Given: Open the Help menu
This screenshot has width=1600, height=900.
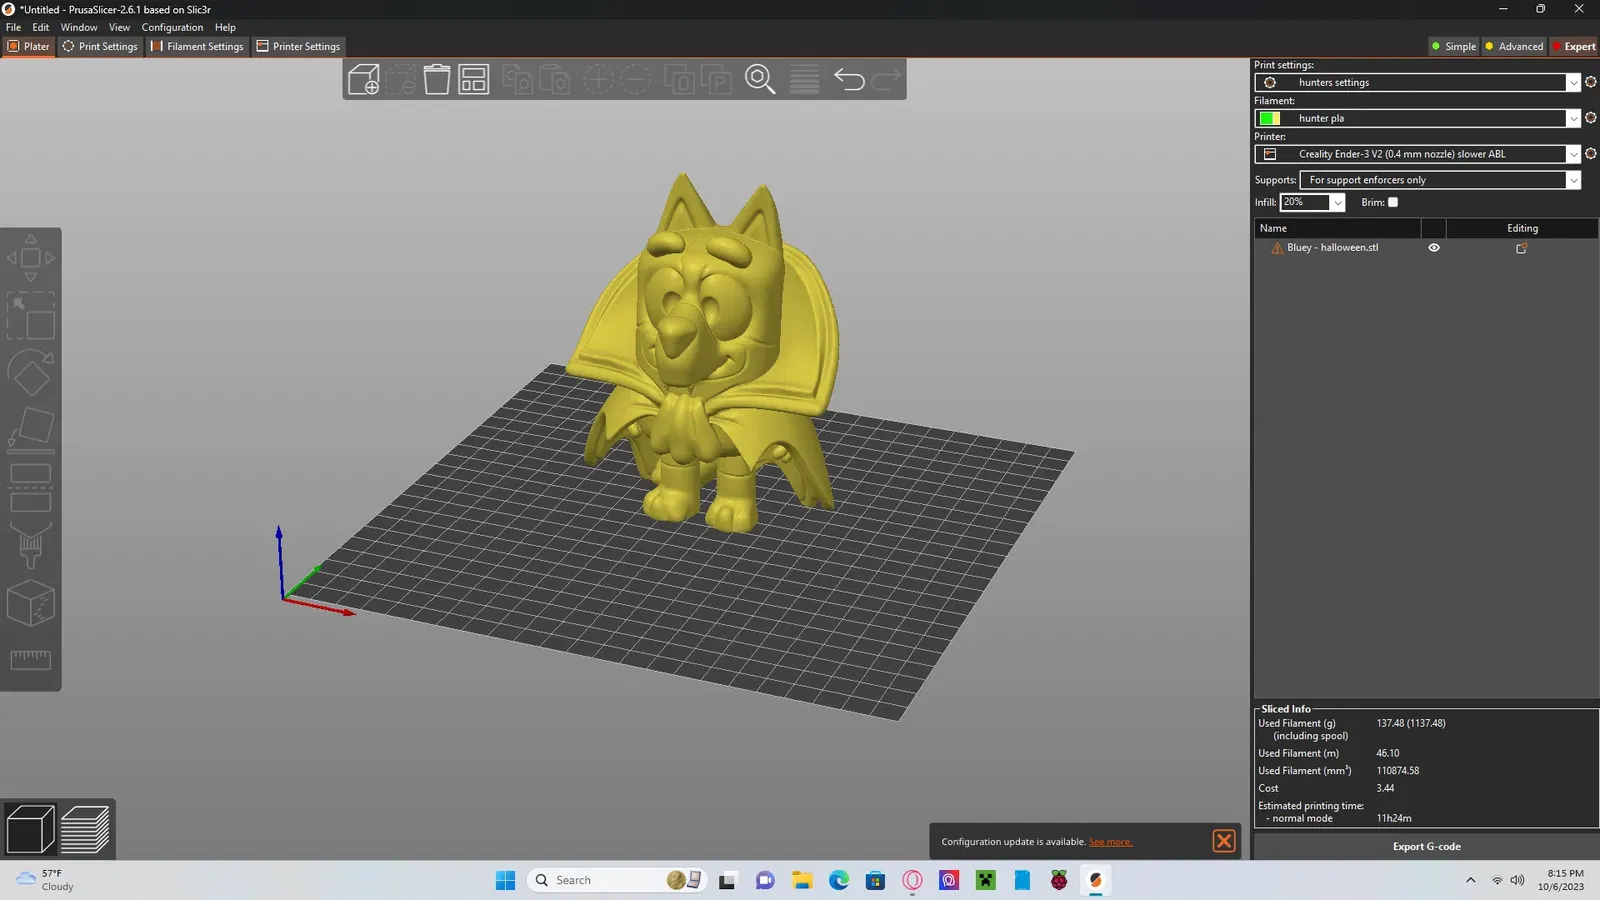Looking at the screenshot, I should (x=225, y=27).
